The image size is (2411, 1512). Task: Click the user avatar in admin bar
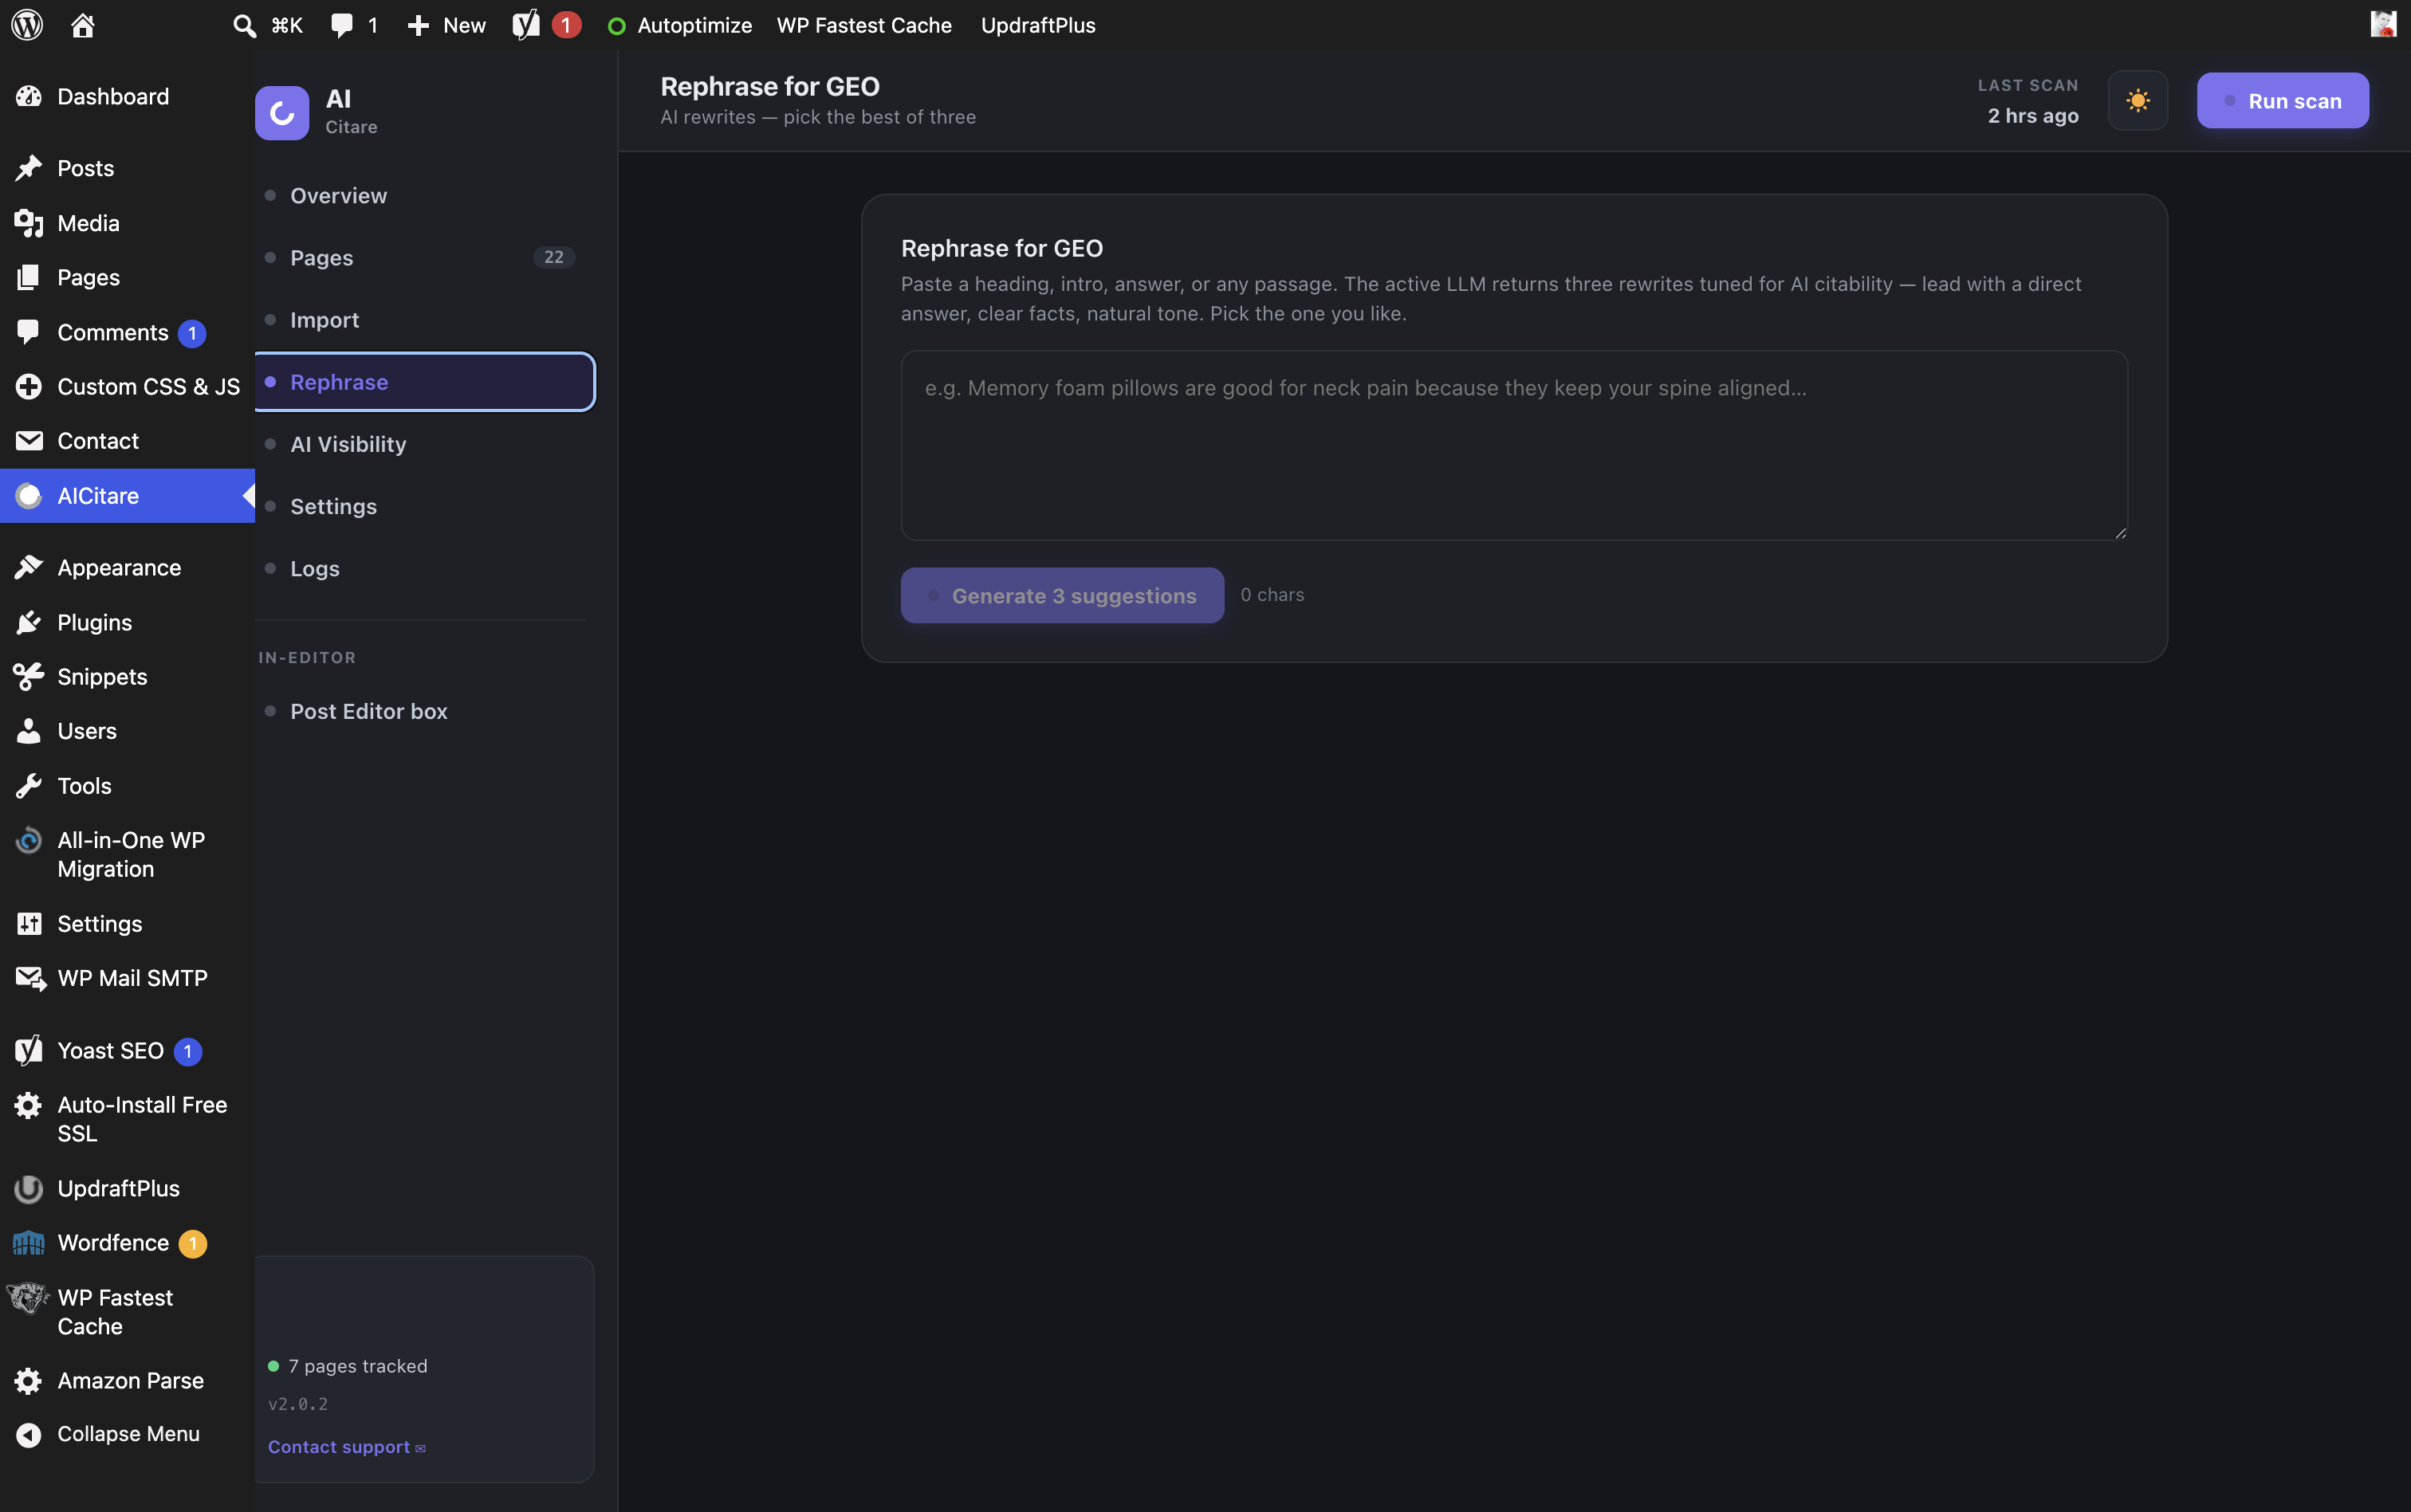tap(2383, 24)
